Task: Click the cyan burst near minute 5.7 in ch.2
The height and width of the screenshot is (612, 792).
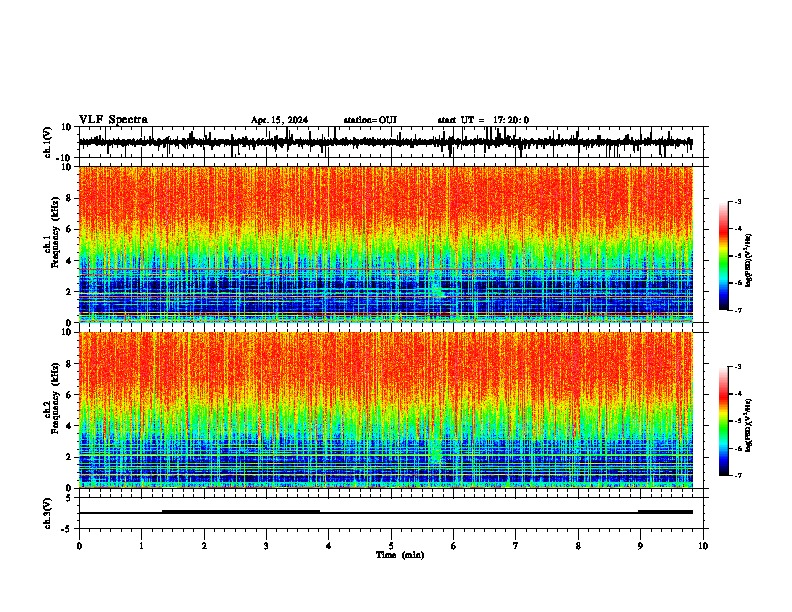Action: pyautogui.click(x=436, y=451)
